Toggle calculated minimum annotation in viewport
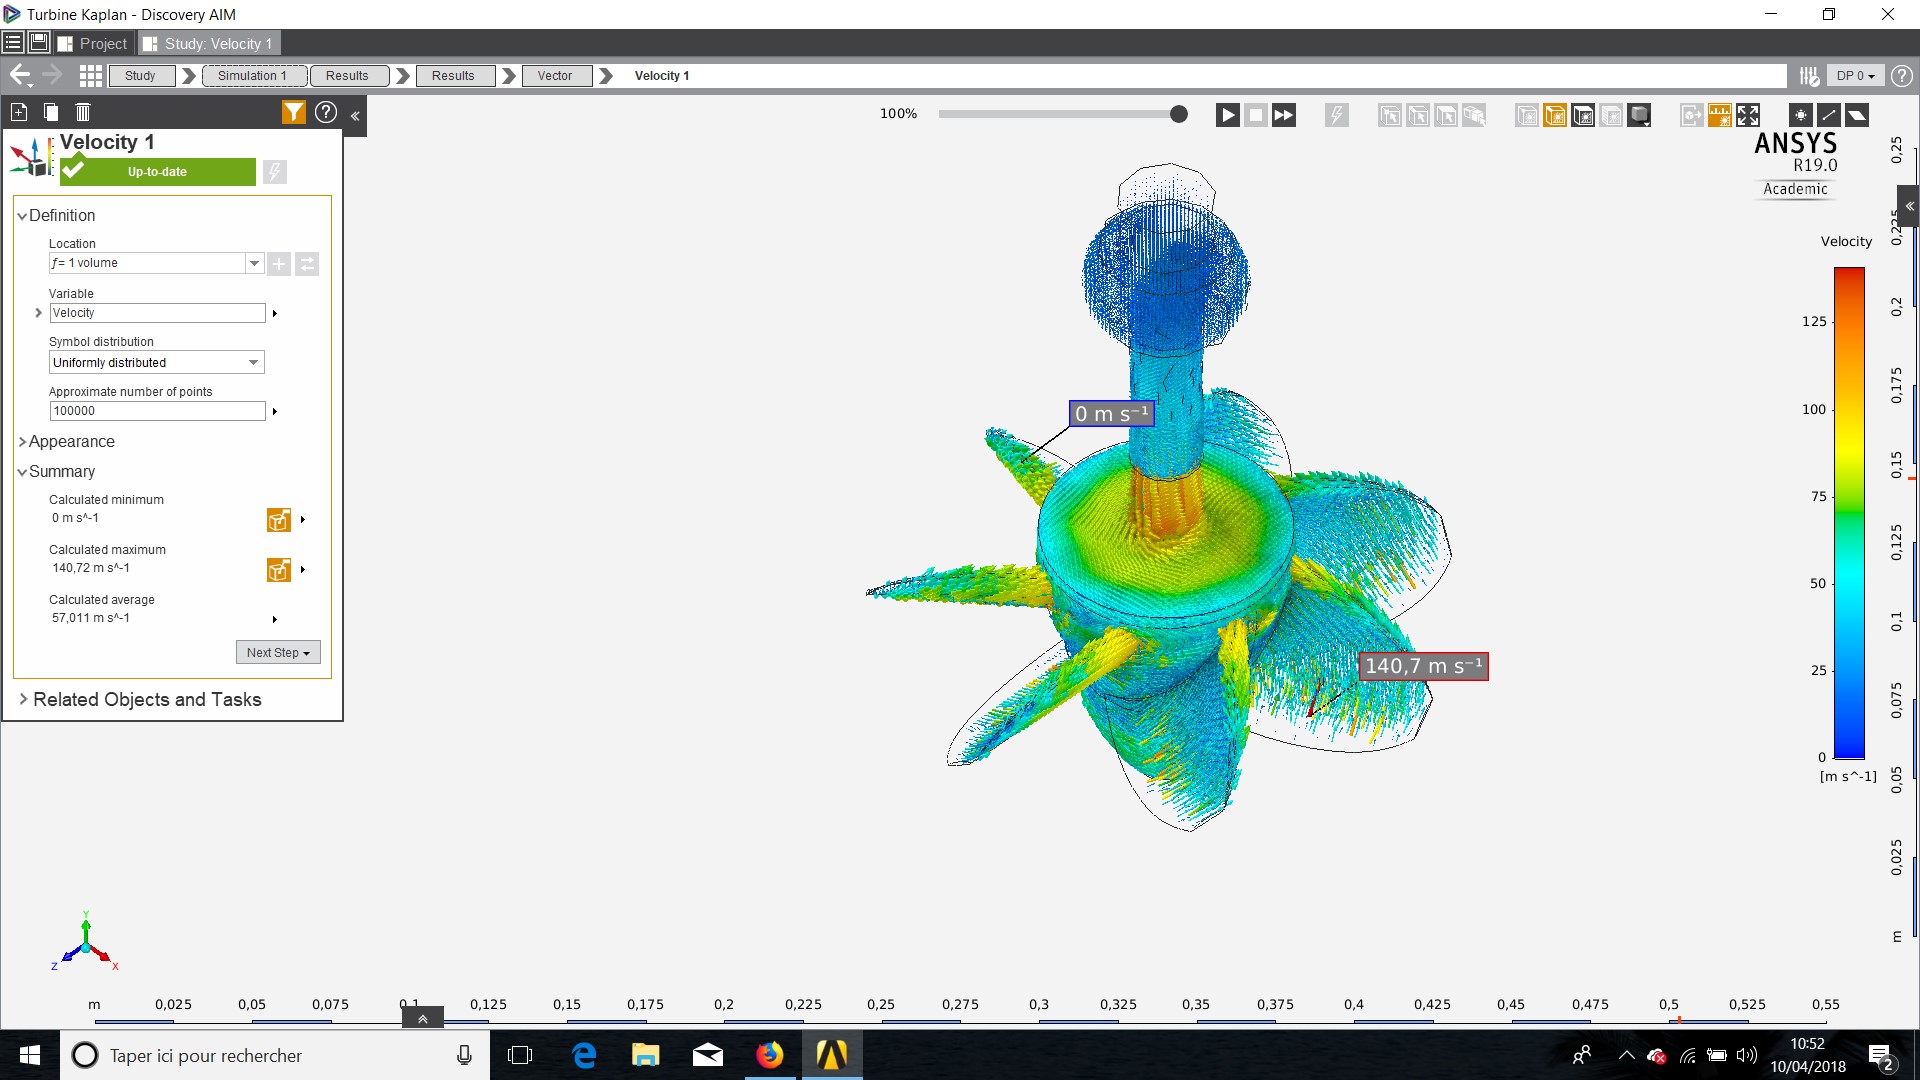This screenshot has width=1920, height=1080. point(278,520)
